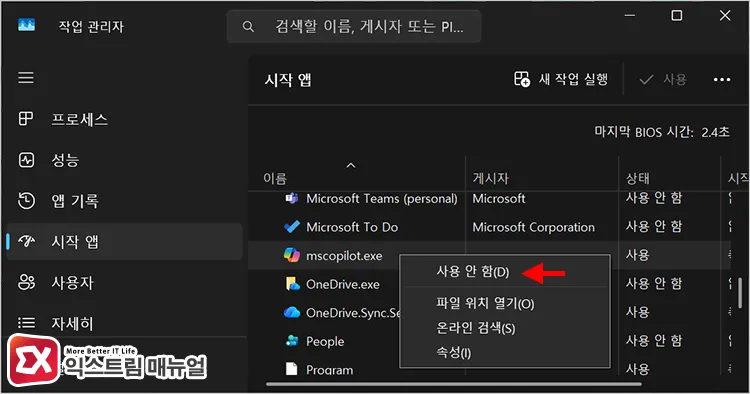The height and width of the screenshot is (394, 750).
Task: Click the OneDrive Sync cloud icon
Action: tap(292, 313)
